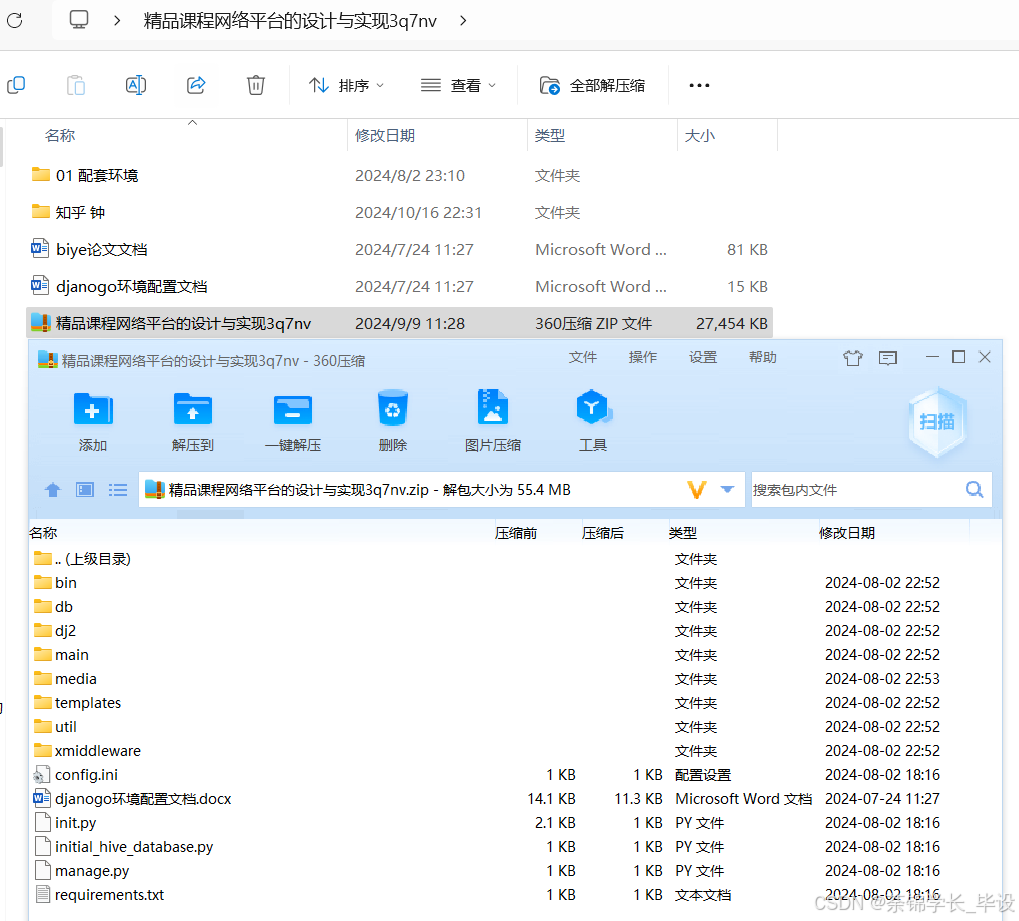Click the up-arrow to go to parent directory

coord(52,489)
